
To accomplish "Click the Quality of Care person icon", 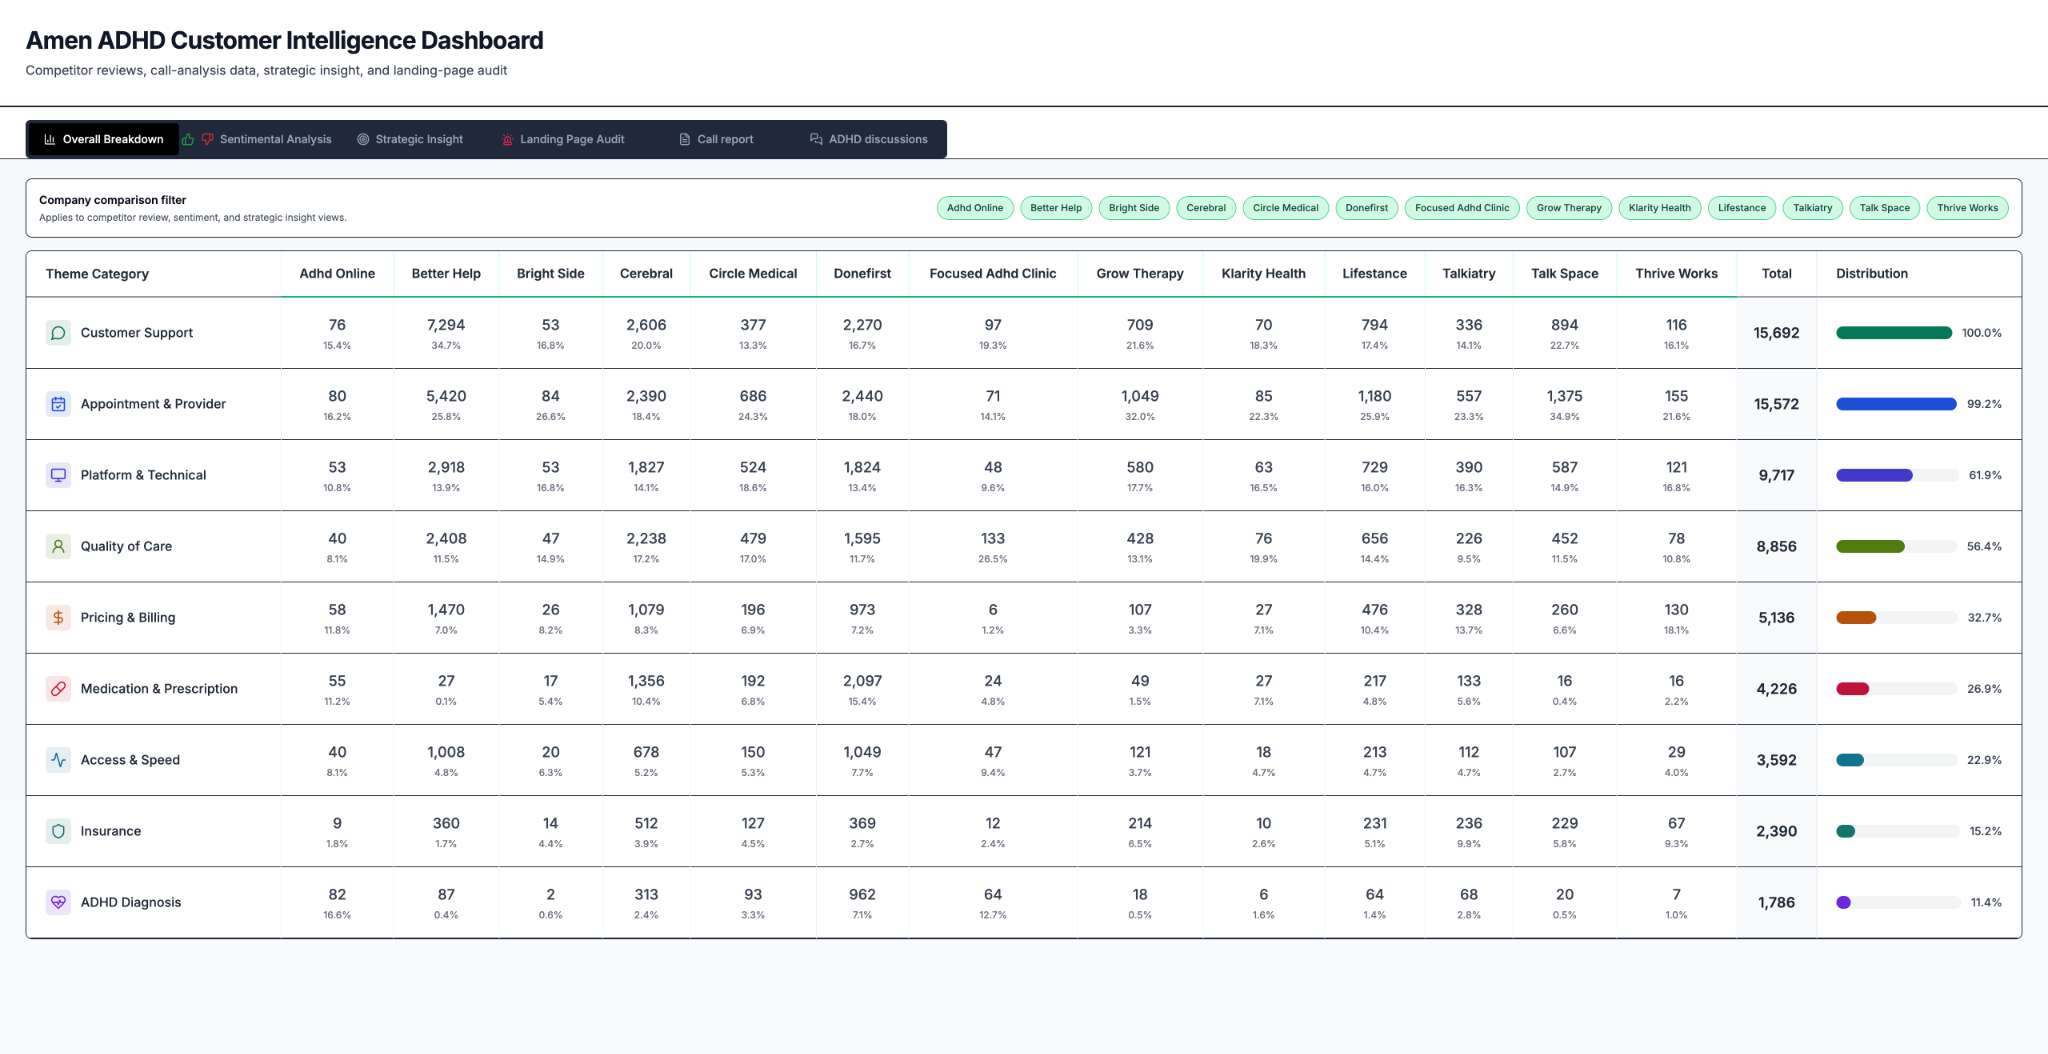I will pyautogui.click(x=58, y=546).
